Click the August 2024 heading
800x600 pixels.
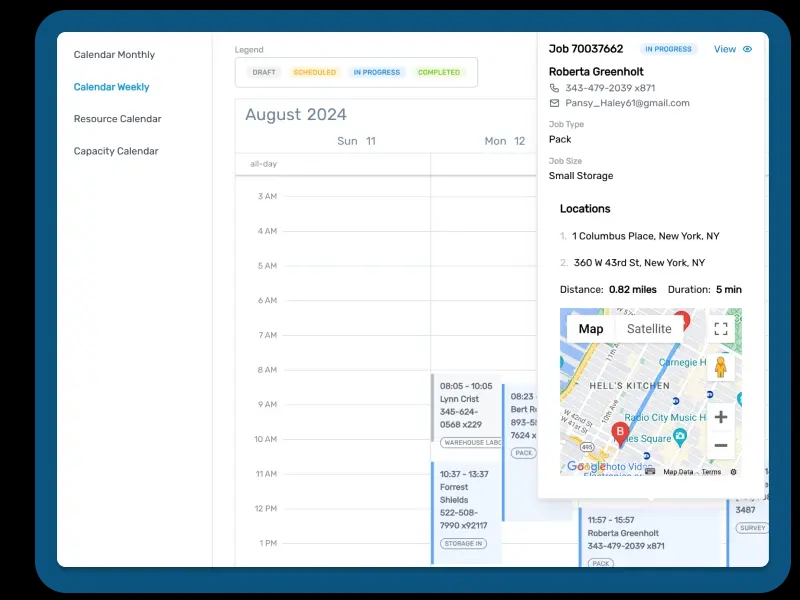[296, 114]
